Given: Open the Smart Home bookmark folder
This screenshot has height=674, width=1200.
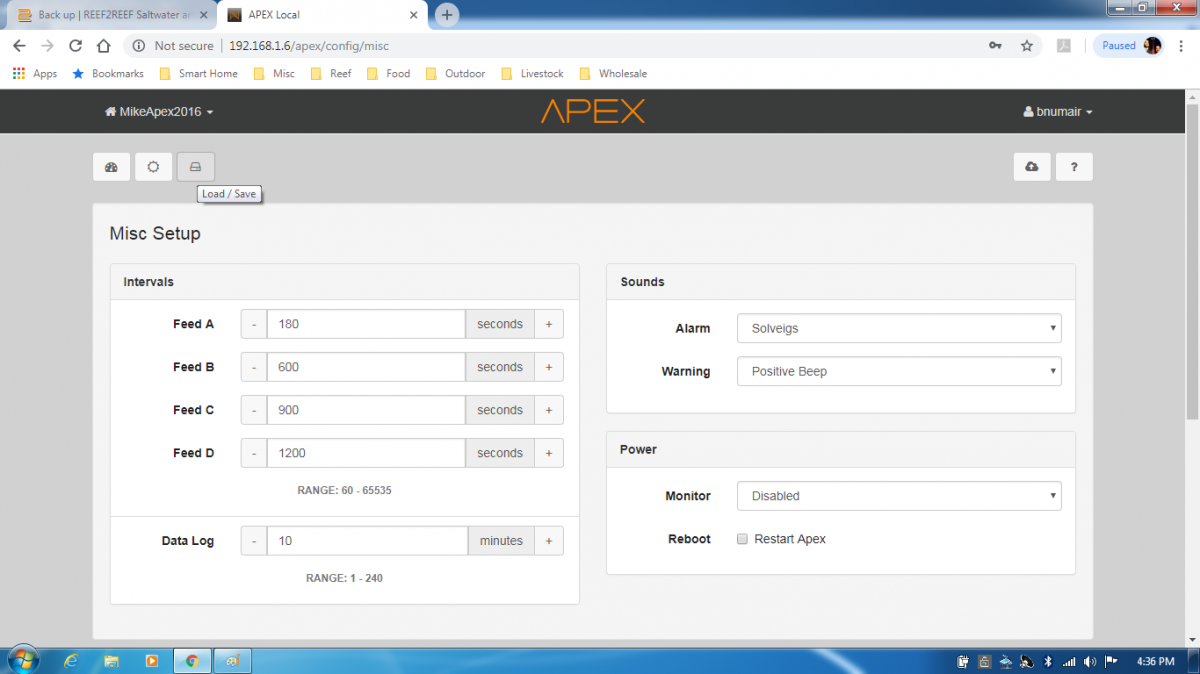Looking at the screenshot, I should [198, 74].
